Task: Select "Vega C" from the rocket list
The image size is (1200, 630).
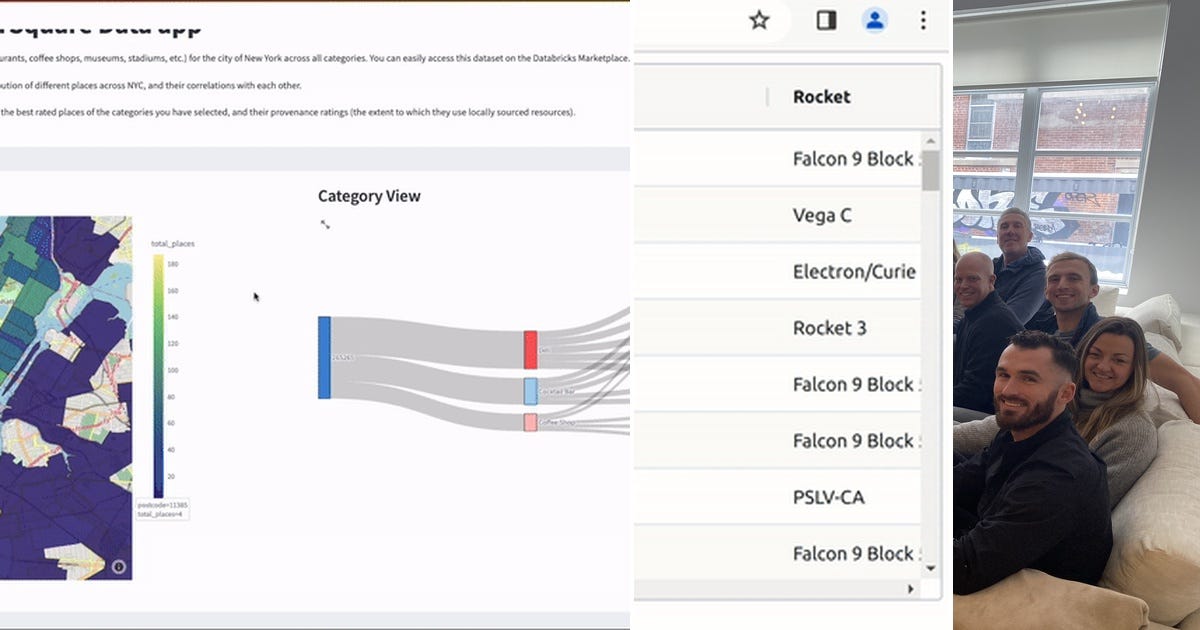Action: [x=820, y=215]
